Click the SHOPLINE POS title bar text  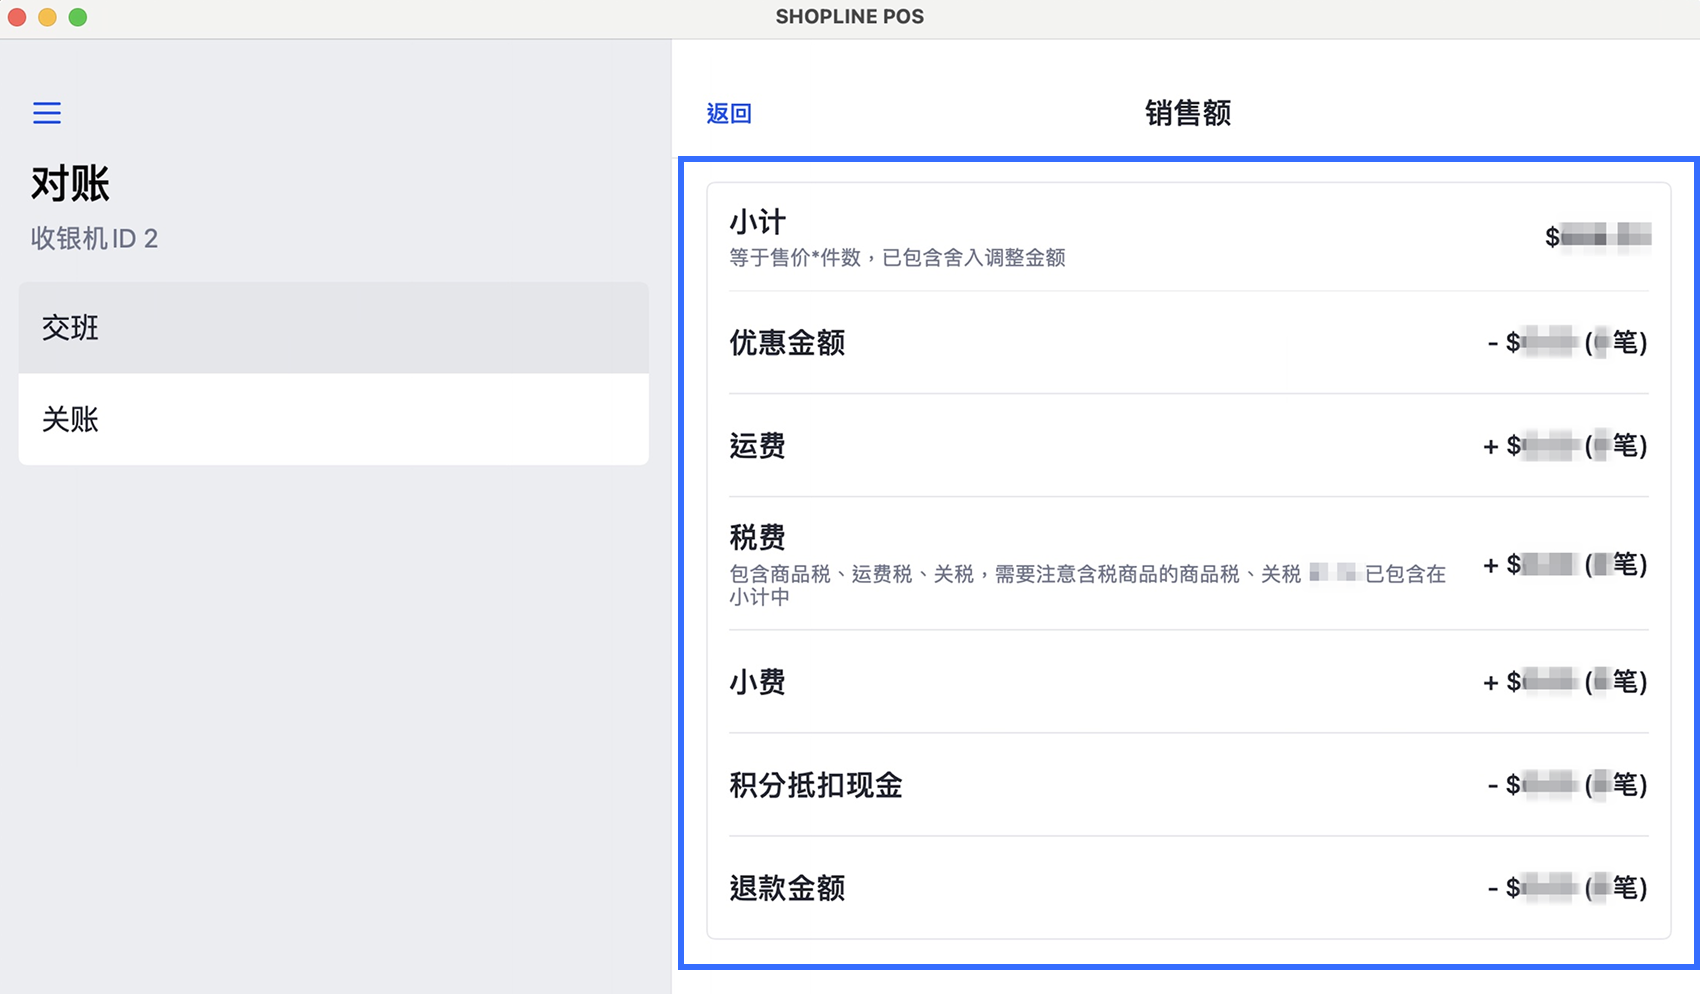tap(850, 17)
